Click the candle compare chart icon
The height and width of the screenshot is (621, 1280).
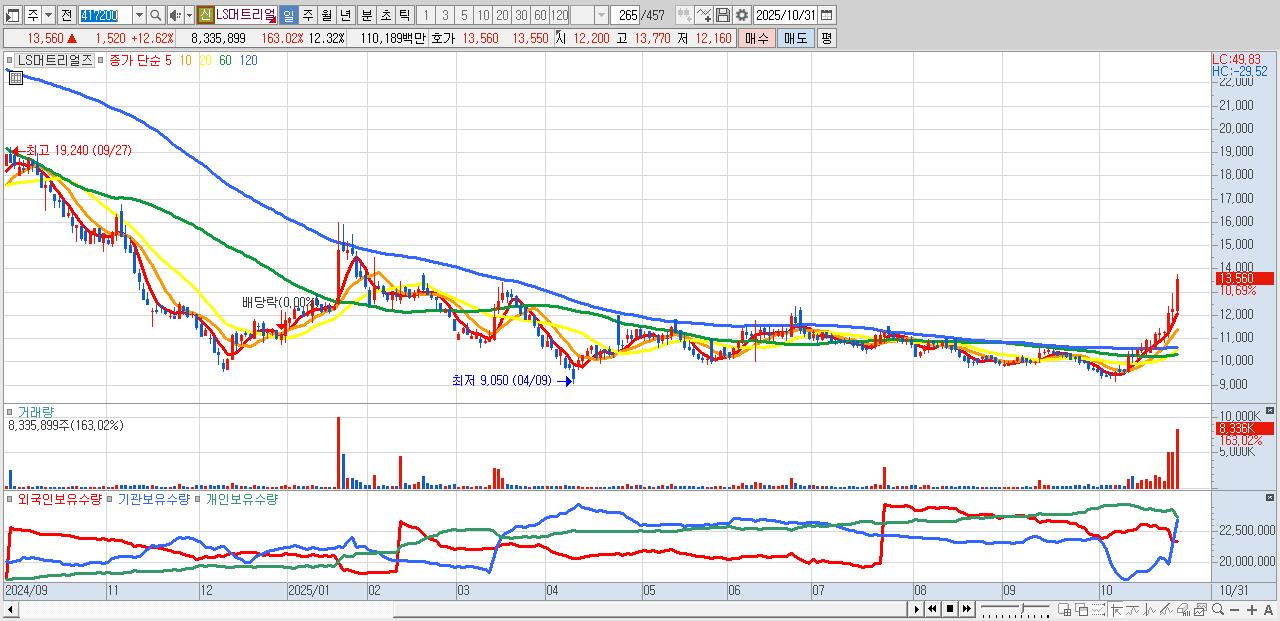pyautogui.click(x=686, y=15)
